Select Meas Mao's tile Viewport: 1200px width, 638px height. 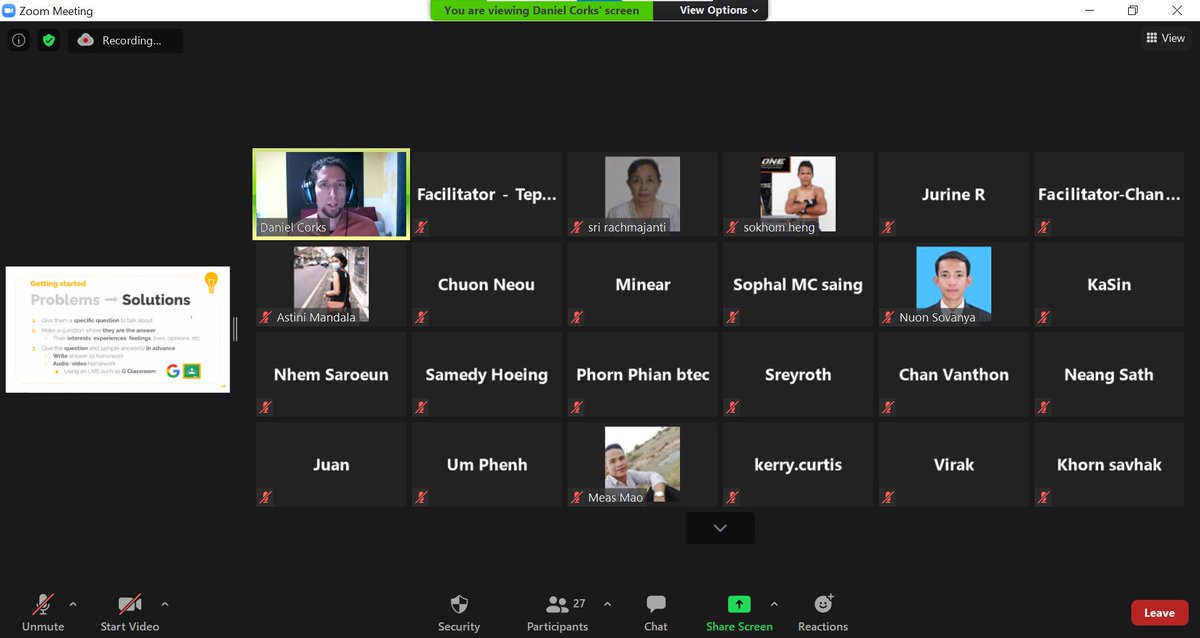(642, 464)
